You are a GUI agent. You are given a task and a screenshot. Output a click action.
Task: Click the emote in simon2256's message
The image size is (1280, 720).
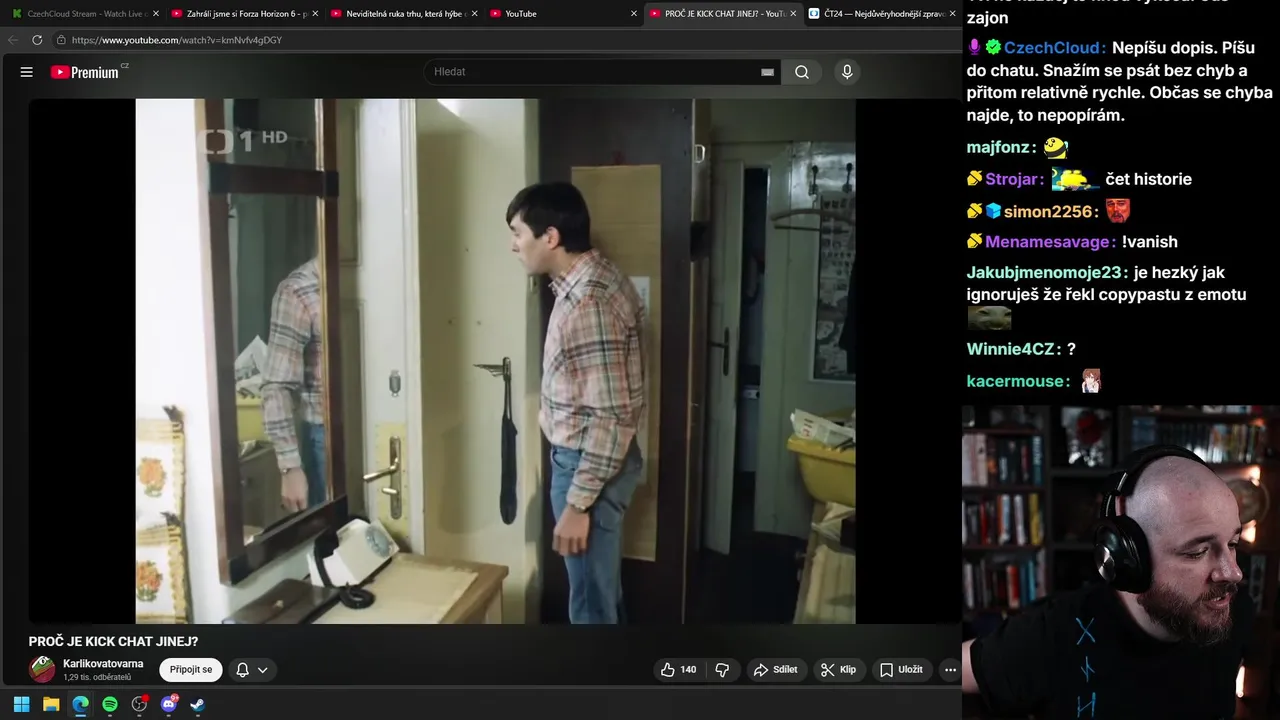[x=1118, y=211]
